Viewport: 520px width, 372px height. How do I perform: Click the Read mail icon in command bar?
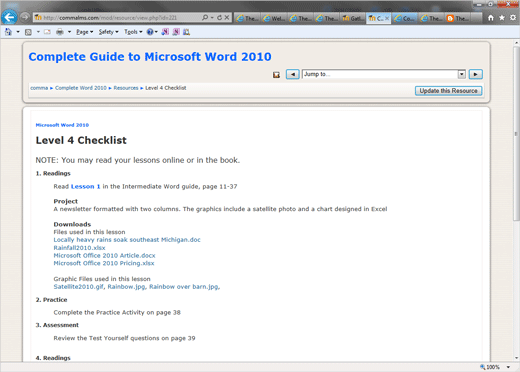pos(47,32)
